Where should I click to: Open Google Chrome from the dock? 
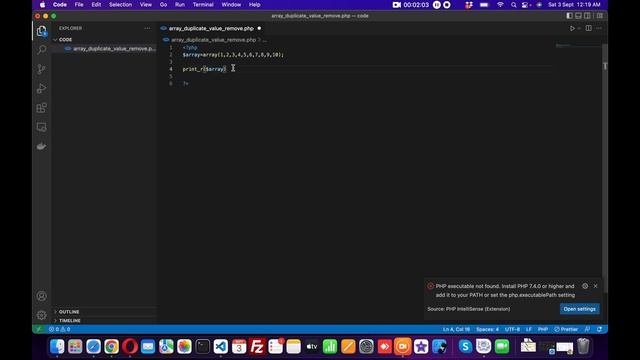point(111,347)
